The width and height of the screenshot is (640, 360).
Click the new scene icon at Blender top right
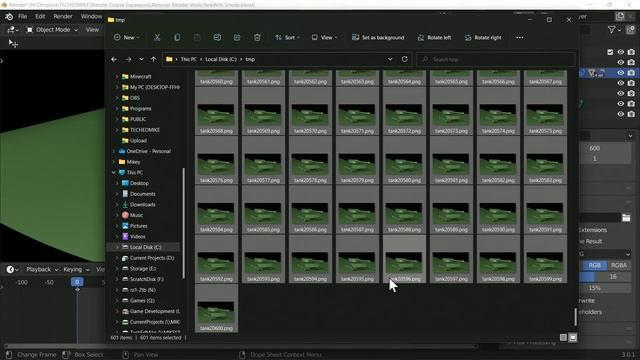tap(620, 17)
